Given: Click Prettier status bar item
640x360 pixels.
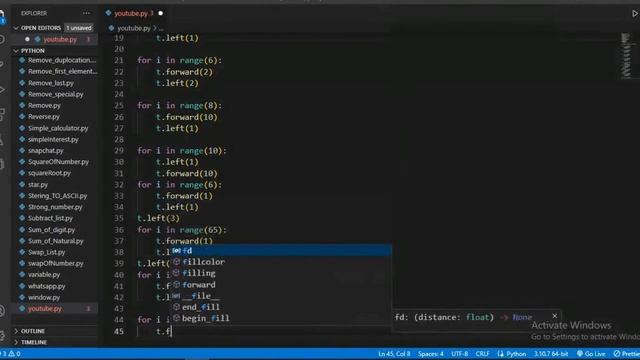Looking at the screenshot, I should [627, 354].
